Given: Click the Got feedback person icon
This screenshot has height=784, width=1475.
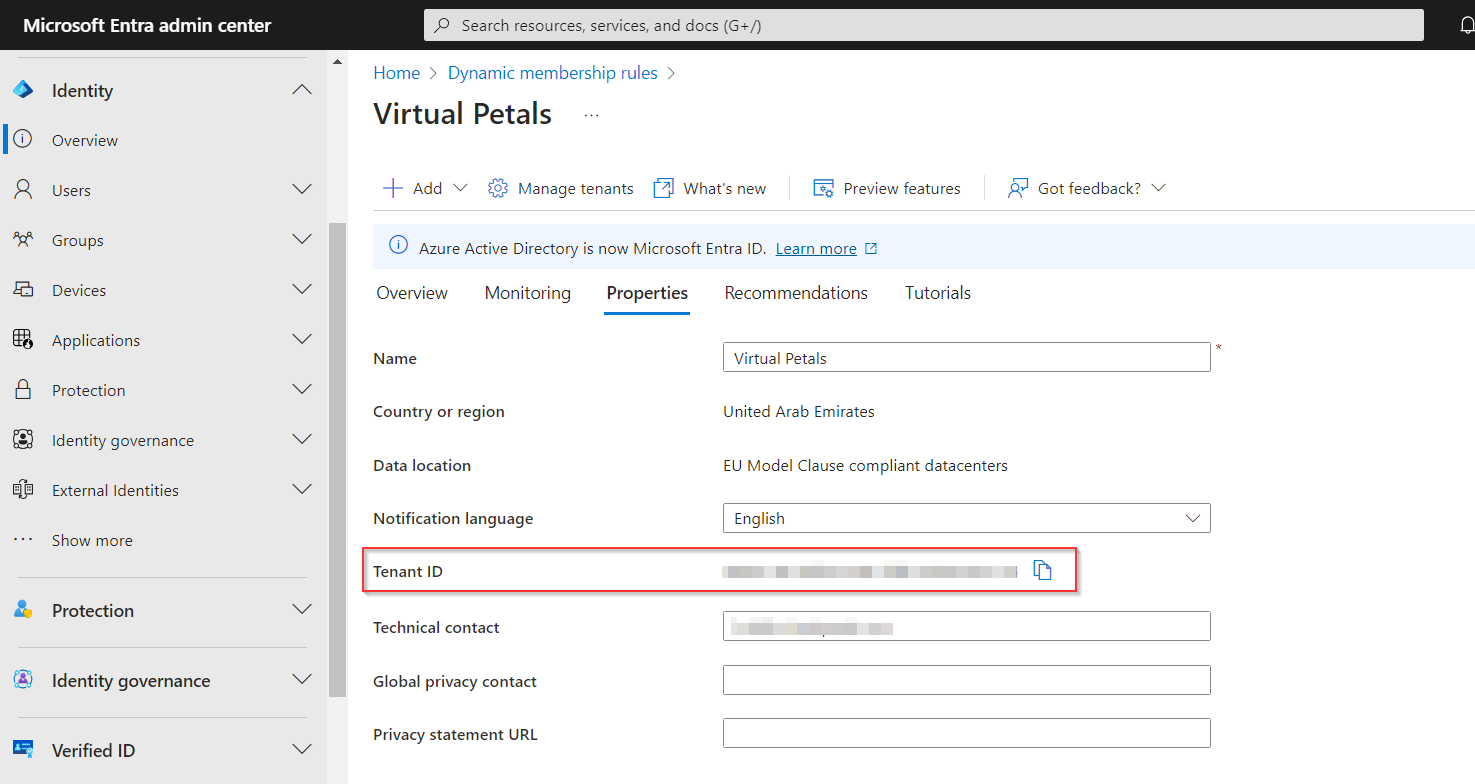Looking at the screenshot, I should click(x=1018, y=188).
